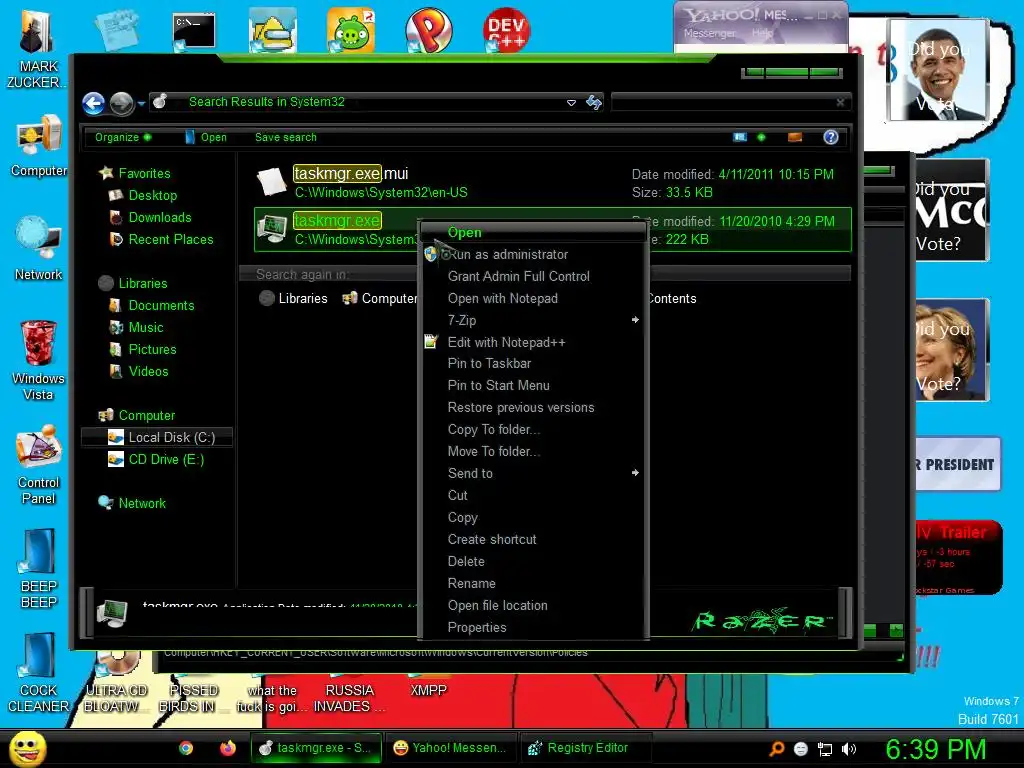1024x768 pixels.
Task: Open the Angry Birds pig desktop icon
Action: point(351,30)
